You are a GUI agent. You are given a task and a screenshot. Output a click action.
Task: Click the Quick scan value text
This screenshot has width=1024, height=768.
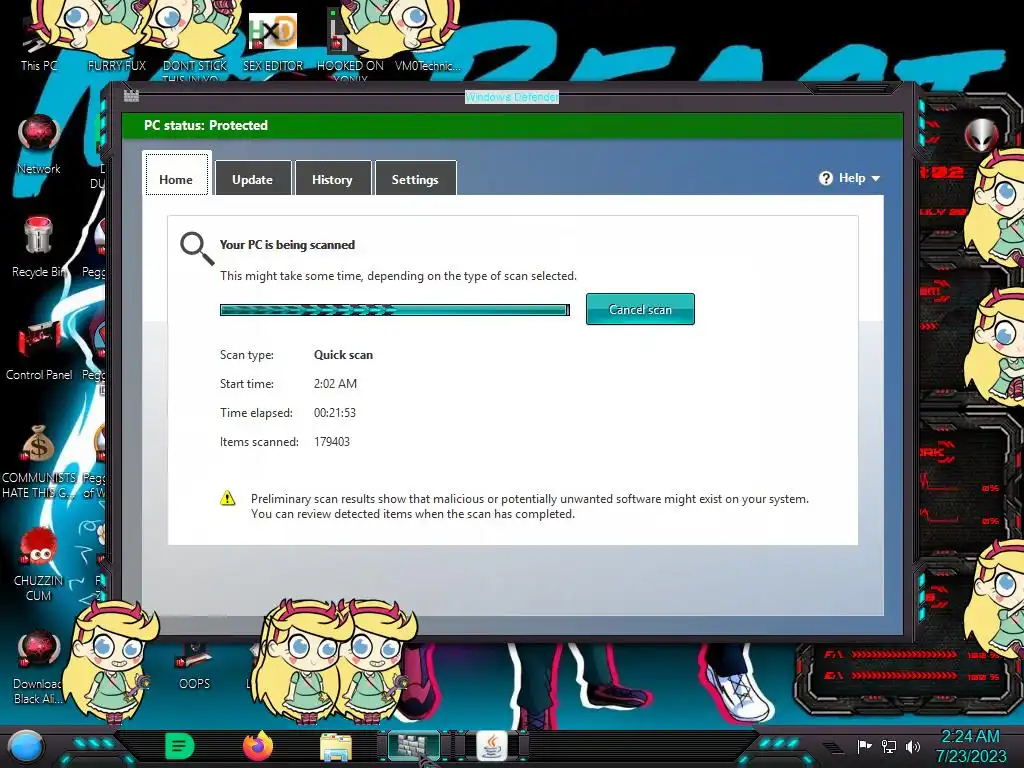point(344,355)
